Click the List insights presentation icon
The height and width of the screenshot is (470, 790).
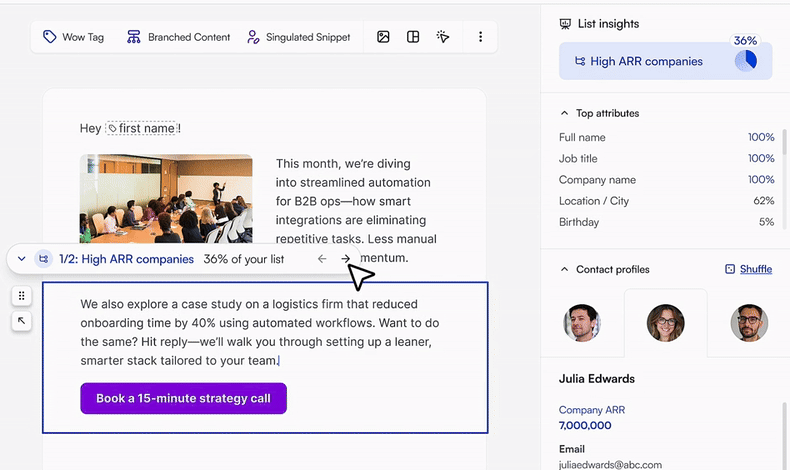(x=565, y=24)
